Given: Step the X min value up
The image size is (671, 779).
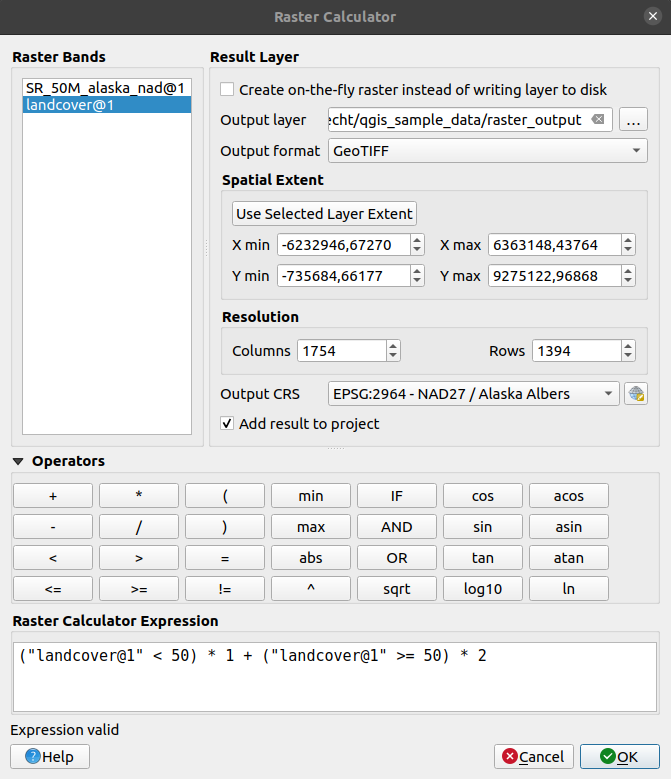Looking at the screenshot, I should [417, 240].
